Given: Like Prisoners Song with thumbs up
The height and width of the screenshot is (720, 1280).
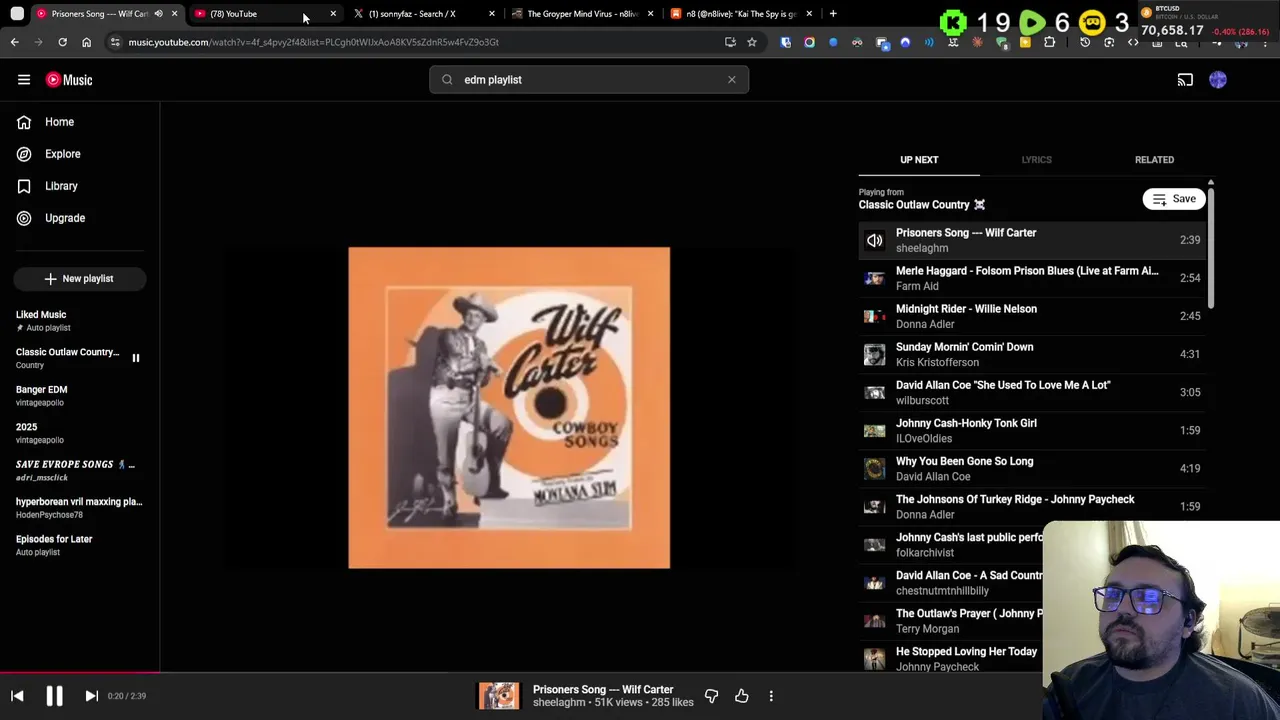Looking at the screenshot, I should (741, 696).
